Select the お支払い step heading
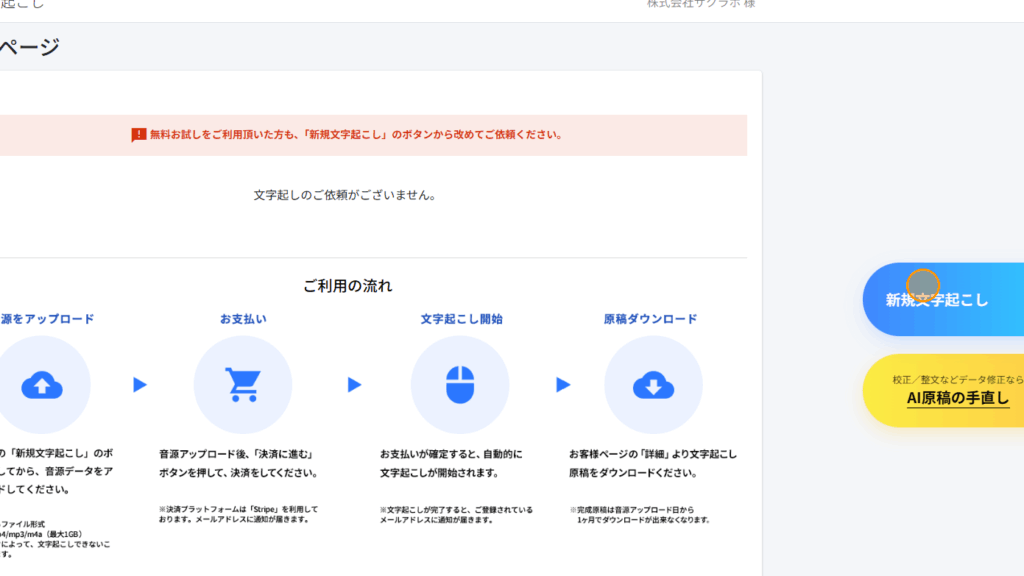Image resolution: width=1024 pixels, height=576 pixels. [x=243, y=319]
